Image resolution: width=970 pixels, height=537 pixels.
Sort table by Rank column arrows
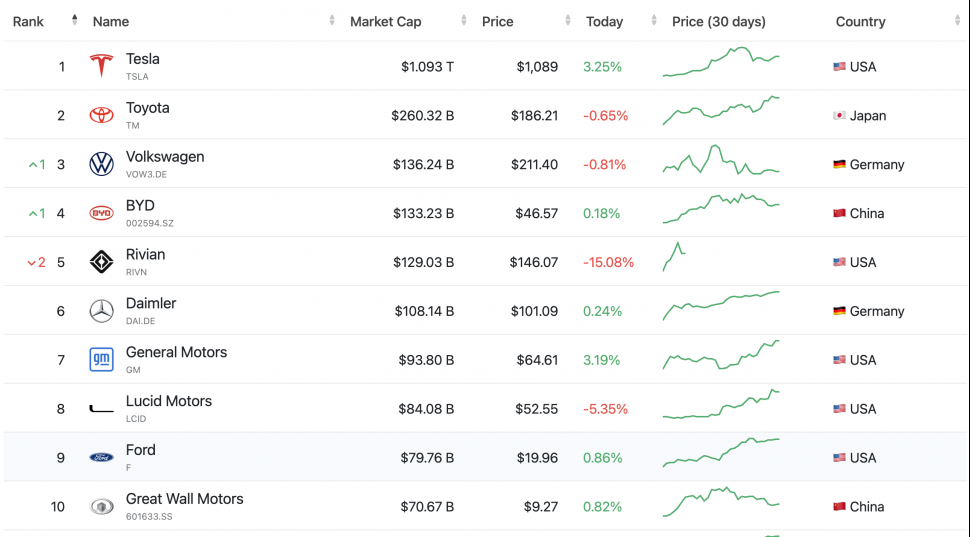(74, 21)
